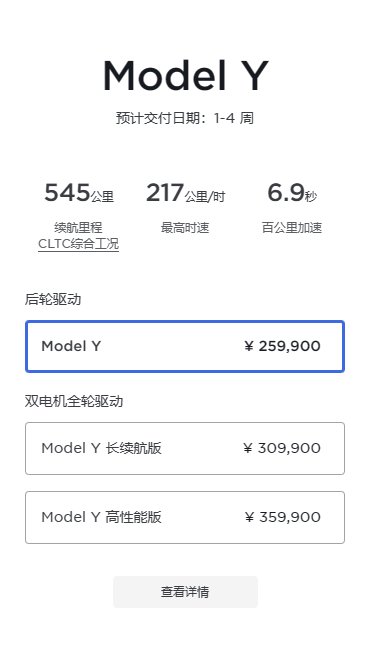Viewport: 386px width, 647px height.
Task: Click the 后轮驱动 section heading
Action: coord(53,299)
